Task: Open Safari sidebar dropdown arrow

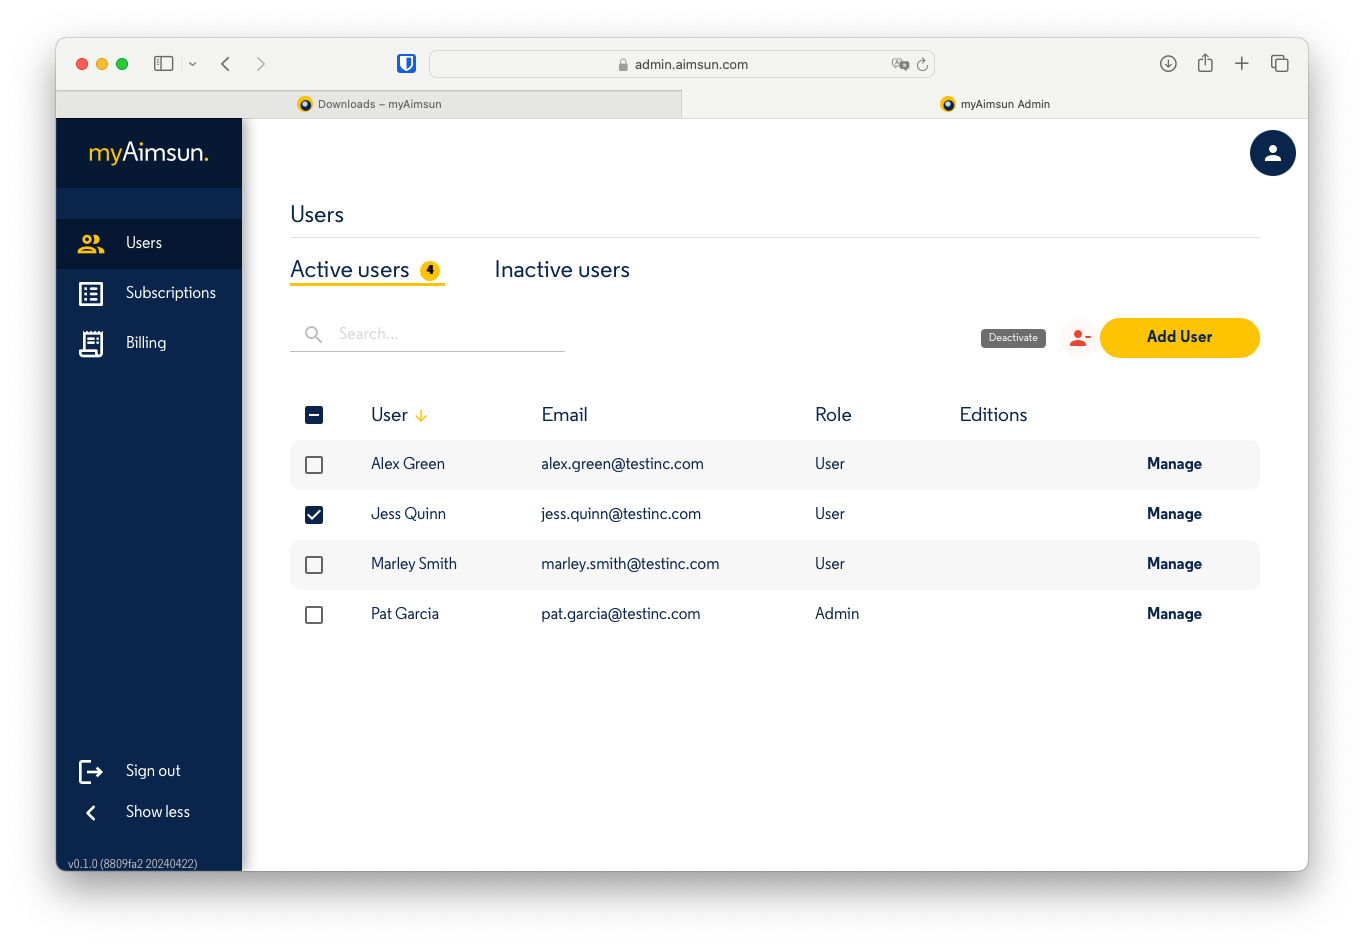Action: 192,64
